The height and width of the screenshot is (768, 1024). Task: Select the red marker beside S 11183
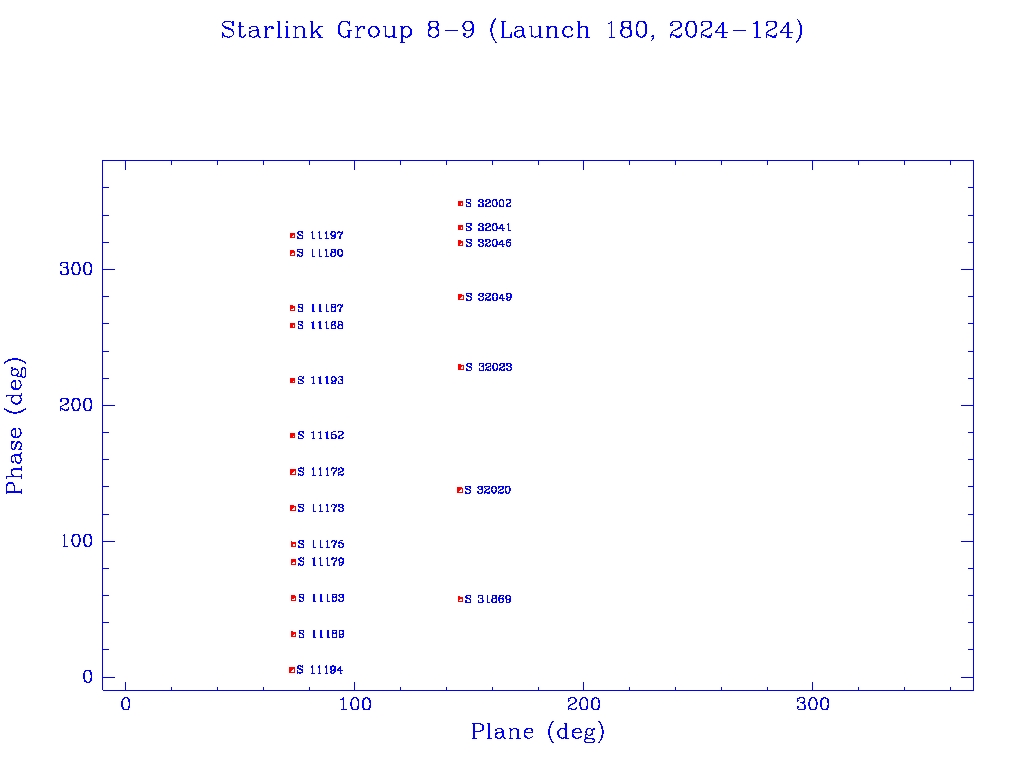click(293, 598)
